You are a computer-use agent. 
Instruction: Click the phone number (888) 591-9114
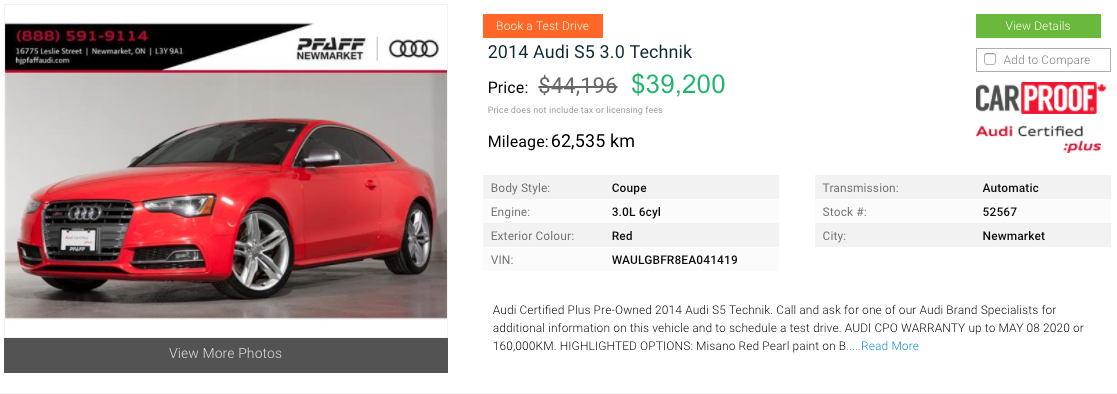tap(82, 36)
